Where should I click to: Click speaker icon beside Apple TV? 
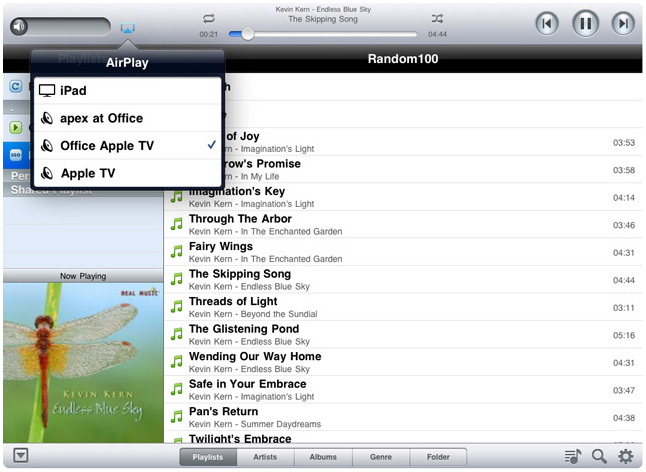click(47, 173)
